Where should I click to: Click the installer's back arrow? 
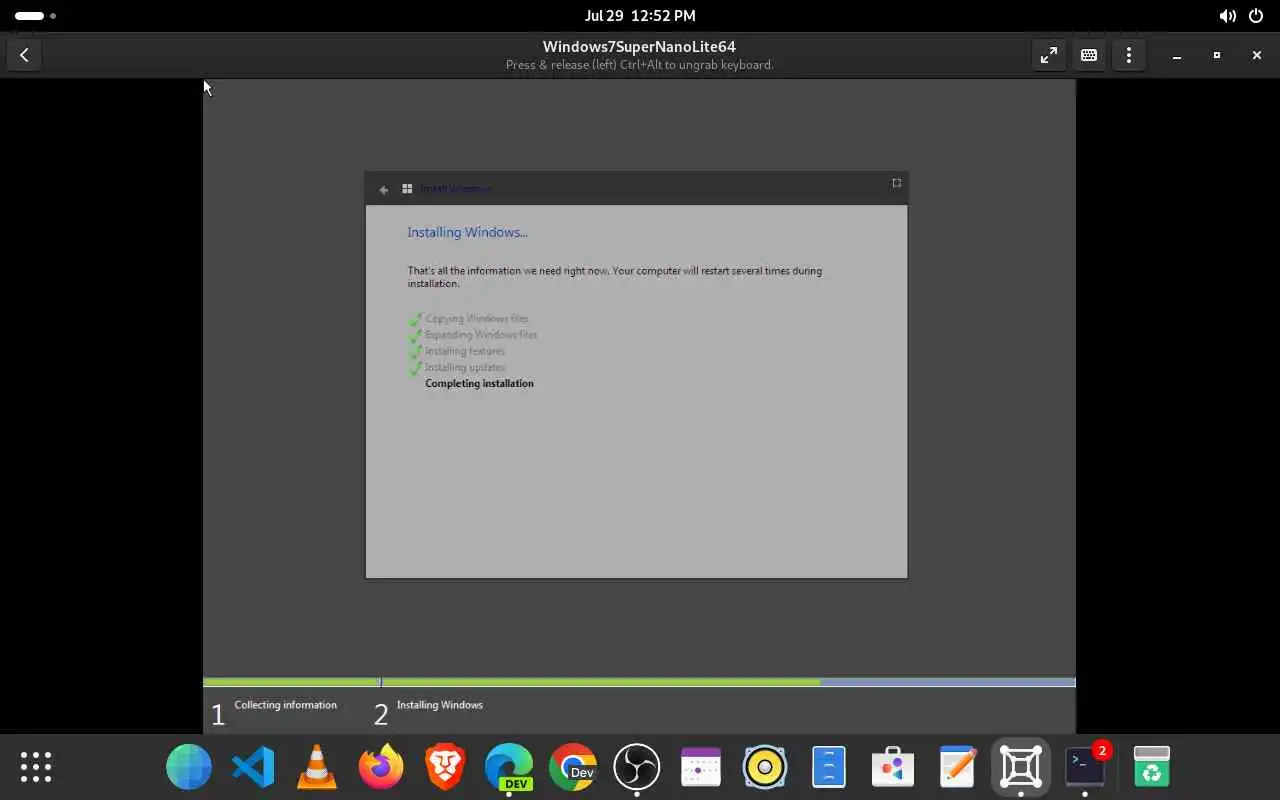tap(383, 189)
